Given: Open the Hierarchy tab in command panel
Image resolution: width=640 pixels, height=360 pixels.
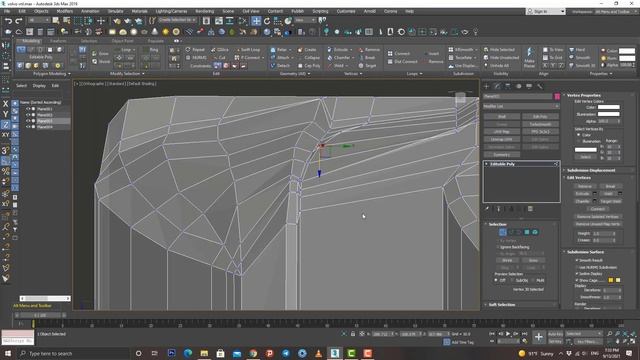Looking at the screenshot, I should coord(508,86).
